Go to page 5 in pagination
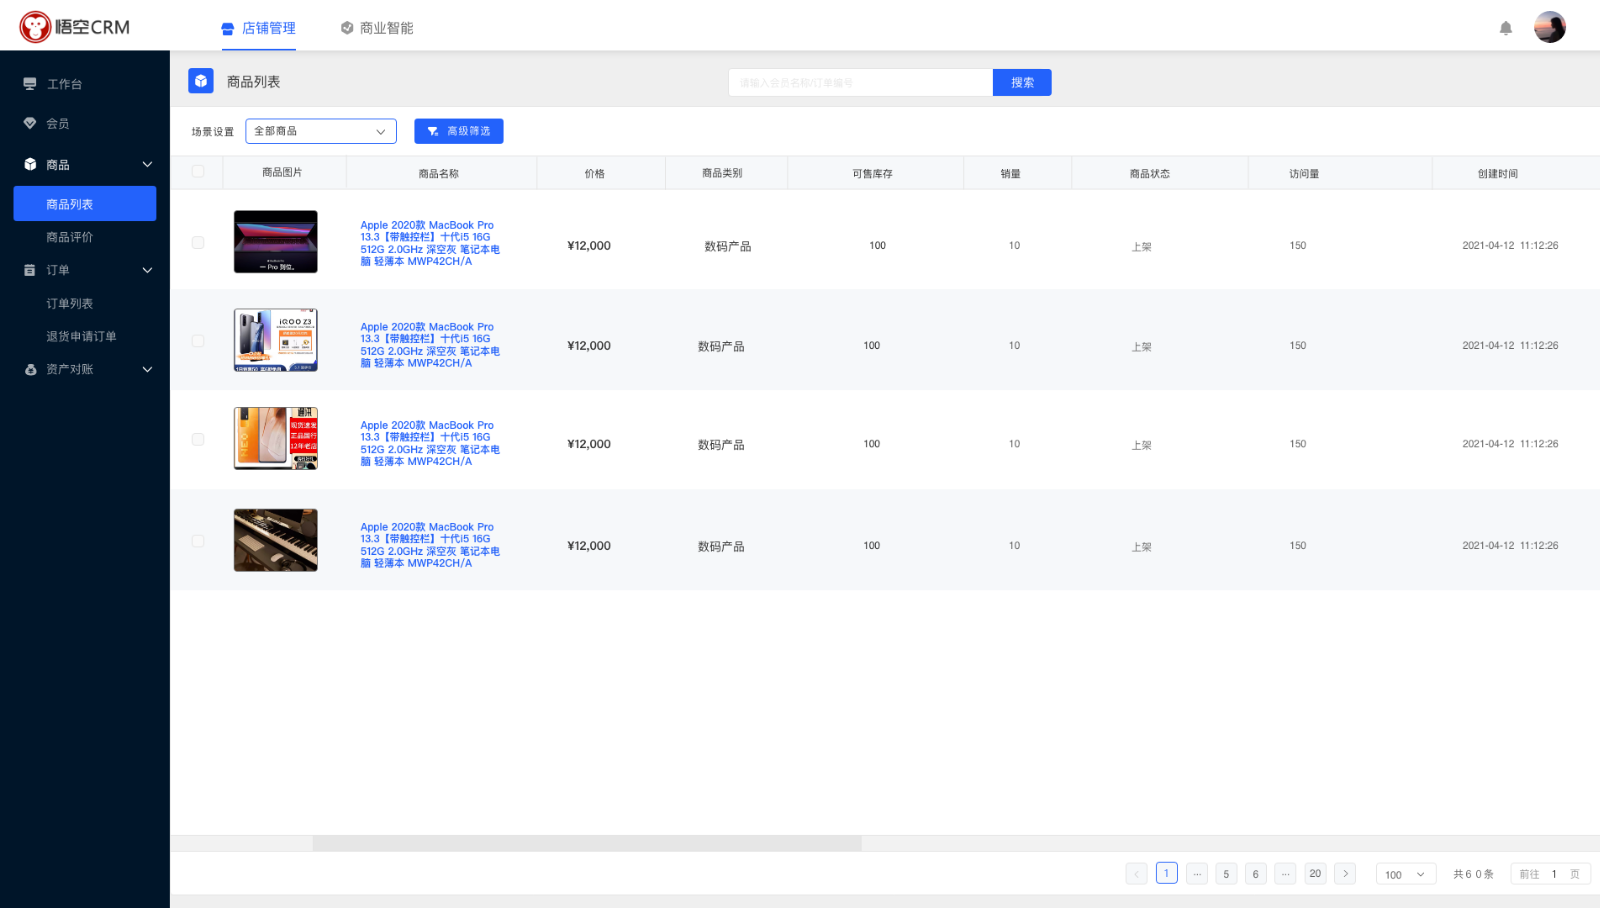Viewport: 1600px width, 908px height. coord(1226,874)
